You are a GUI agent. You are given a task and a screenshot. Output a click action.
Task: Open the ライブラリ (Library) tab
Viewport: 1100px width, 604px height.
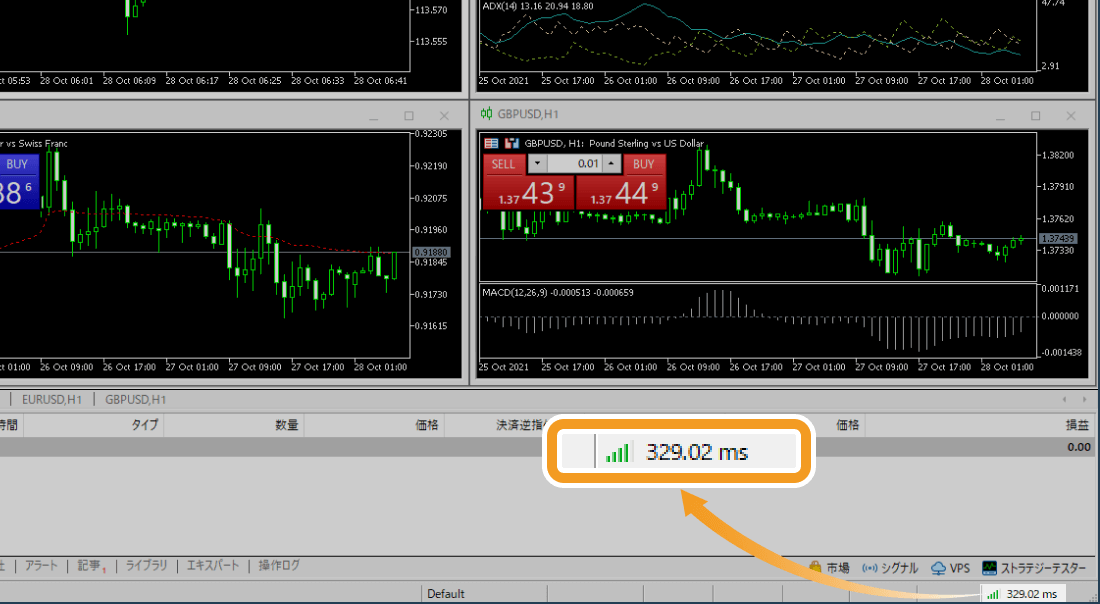click(147, 565)
